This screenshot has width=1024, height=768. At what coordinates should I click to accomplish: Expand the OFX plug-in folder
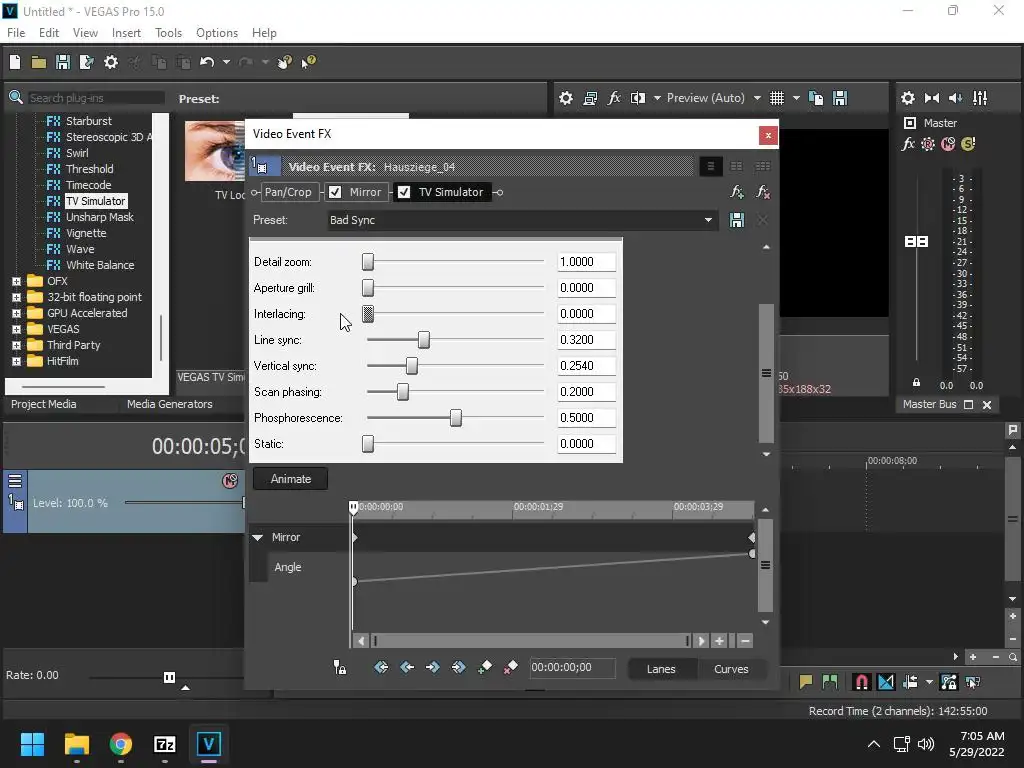pos(16,281)
